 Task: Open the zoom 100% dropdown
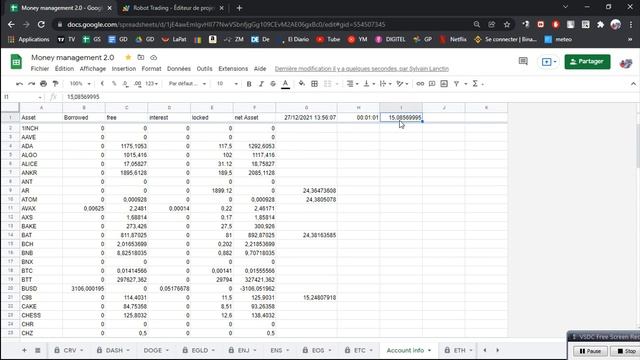pyautogui.click(x=80, y=84)
